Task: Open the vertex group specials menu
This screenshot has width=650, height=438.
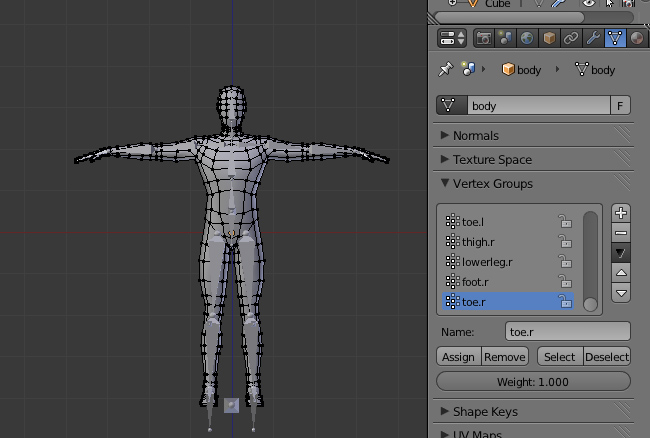Action: coord(621,253)
